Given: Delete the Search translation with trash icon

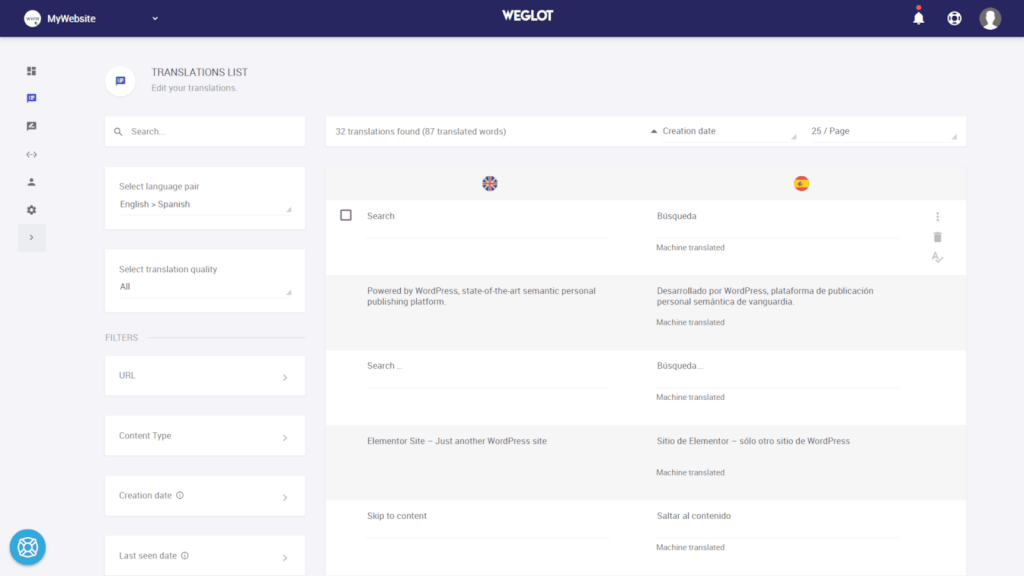Looking at the screenshot, I should (x=937, y=237).
